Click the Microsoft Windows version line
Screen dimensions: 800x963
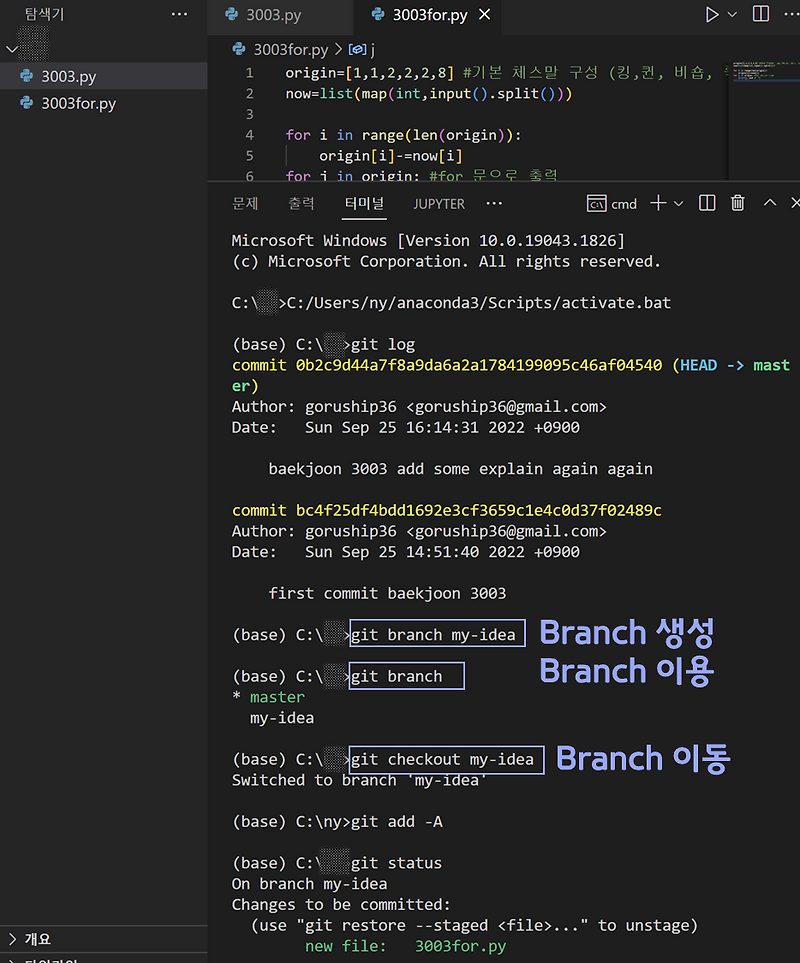pos(428,241)
